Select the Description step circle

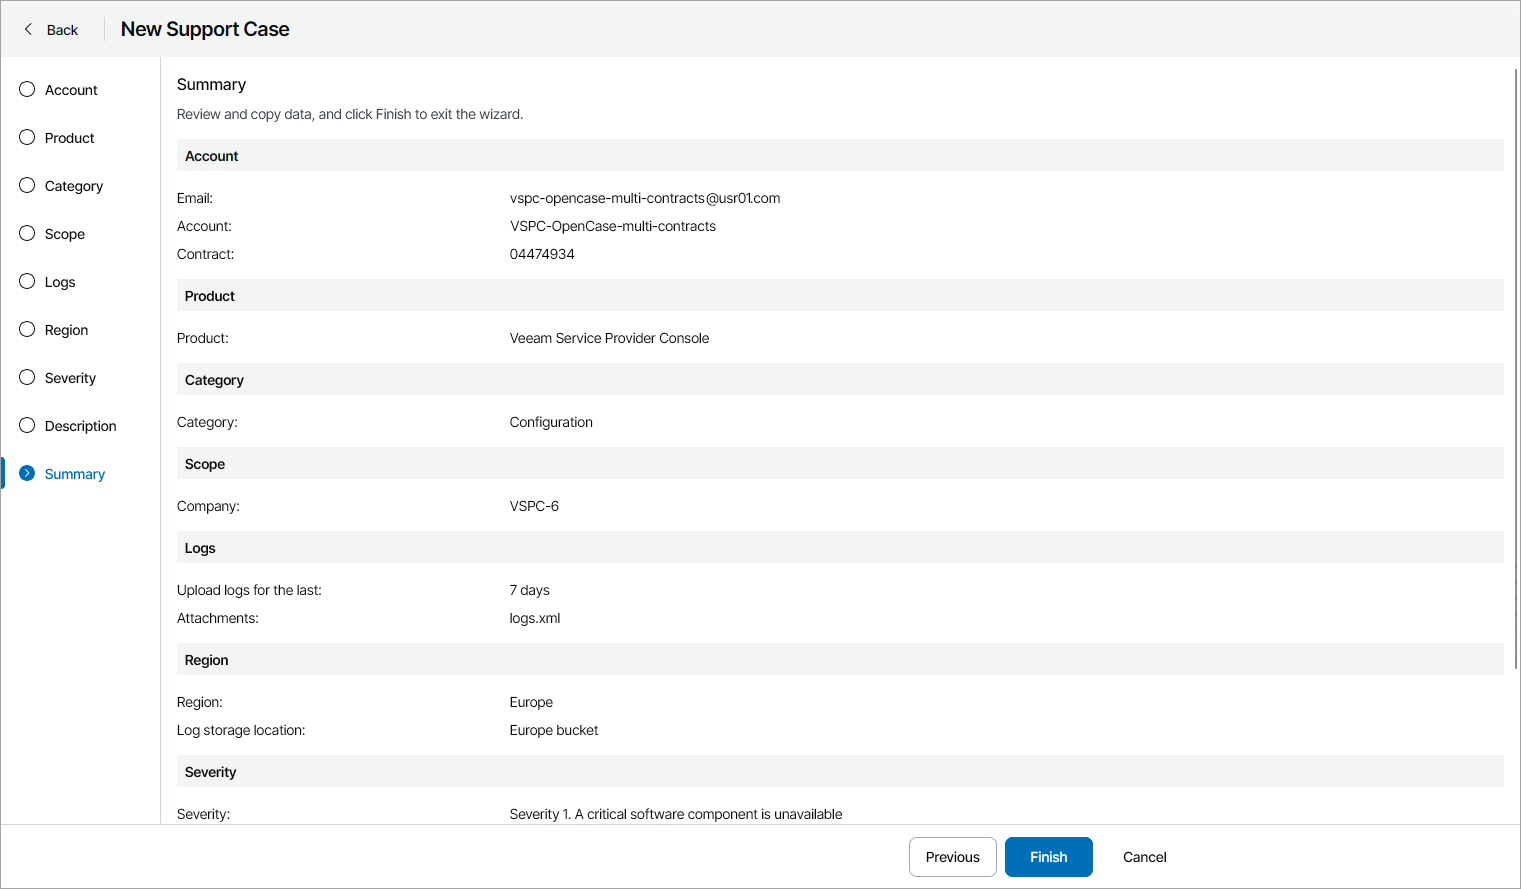[x=27, y=425]
